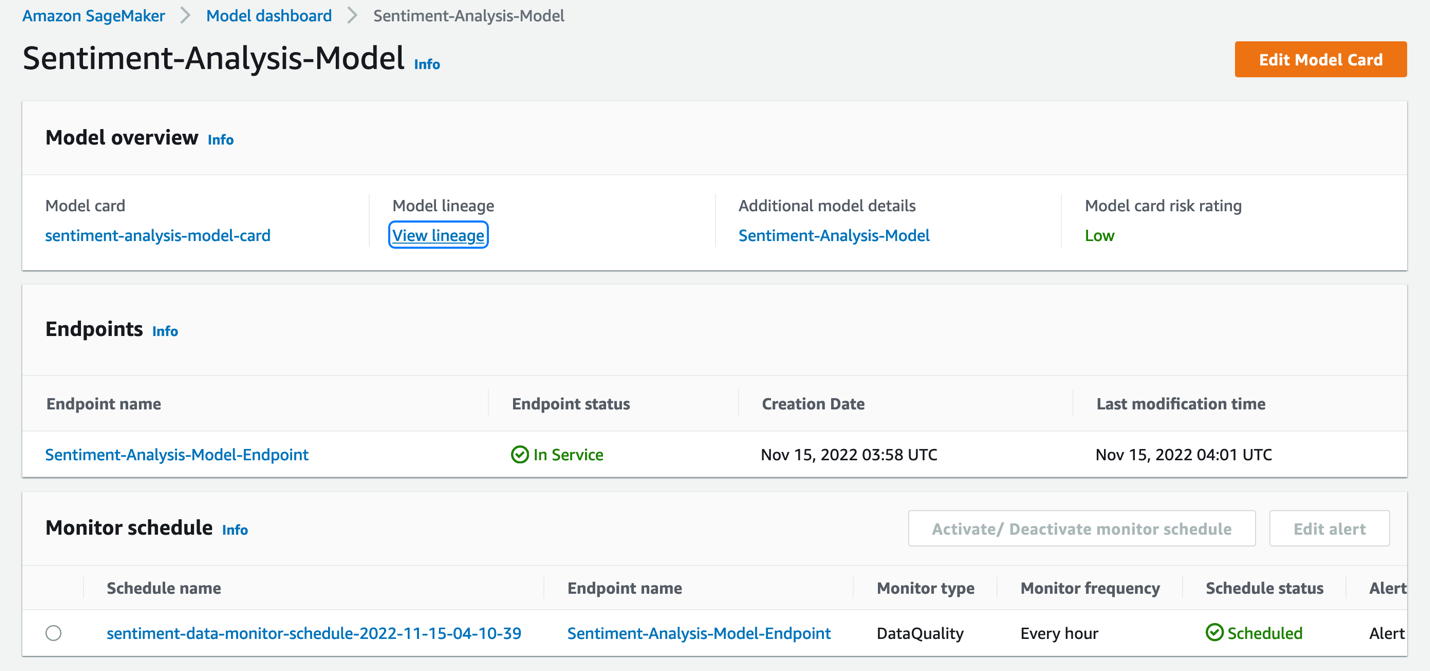Click Monitor frequency column header
Screen dimensions: 1430x671
tap(1090, 588)
